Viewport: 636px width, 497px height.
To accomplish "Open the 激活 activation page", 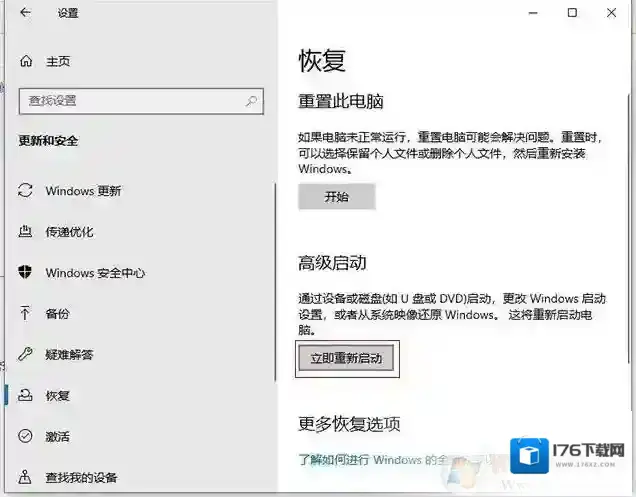I will click(x=57, y=437).
